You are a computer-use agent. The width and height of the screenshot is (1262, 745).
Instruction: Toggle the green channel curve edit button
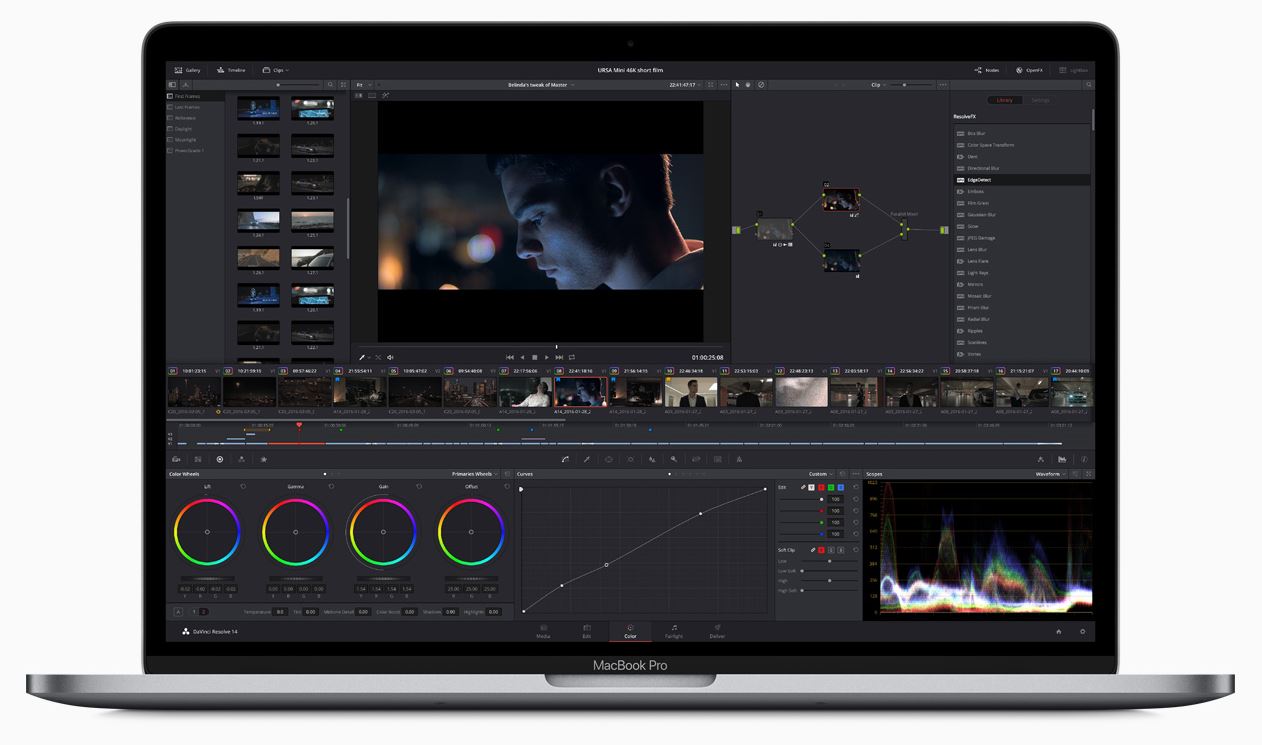pyautogui.click(x=831, y=487)
